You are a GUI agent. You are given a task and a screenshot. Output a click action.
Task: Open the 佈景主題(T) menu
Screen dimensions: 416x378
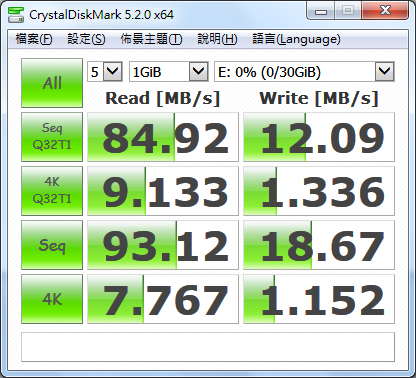pyautogui.click(x=151, y=39)
